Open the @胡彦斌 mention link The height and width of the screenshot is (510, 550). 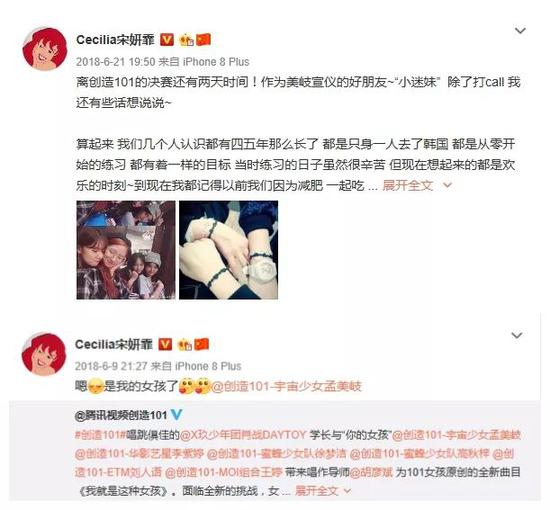point(371,472)
